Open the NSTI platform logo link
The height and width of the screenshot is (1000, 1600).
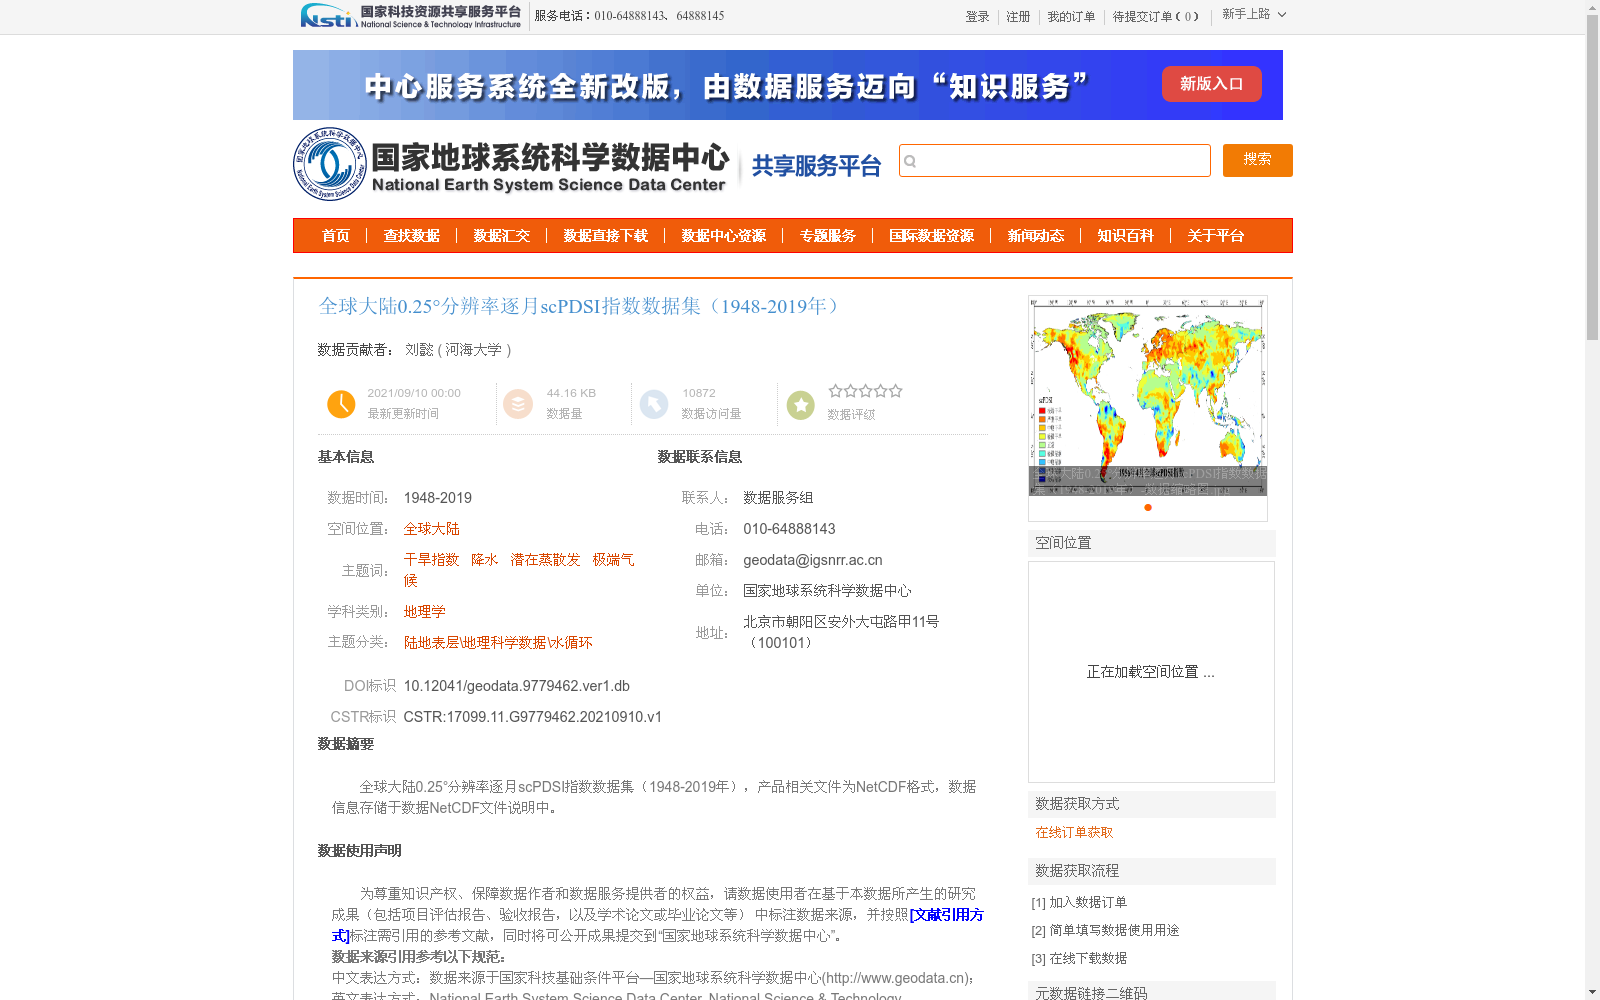tap(411, 16)
